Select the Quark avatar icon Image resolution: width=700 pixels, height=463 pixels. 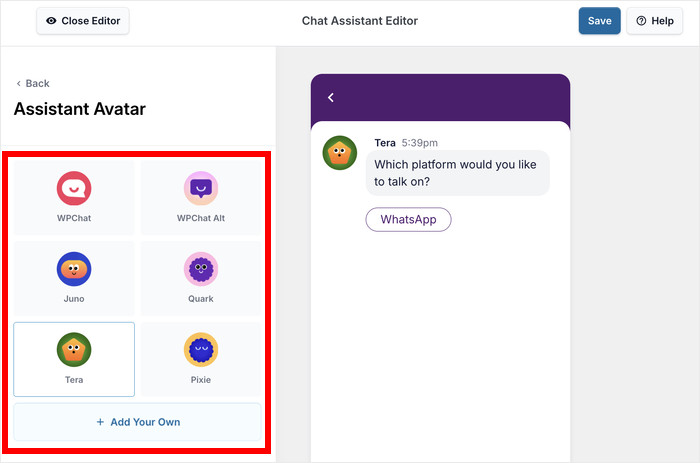point(201,268)
